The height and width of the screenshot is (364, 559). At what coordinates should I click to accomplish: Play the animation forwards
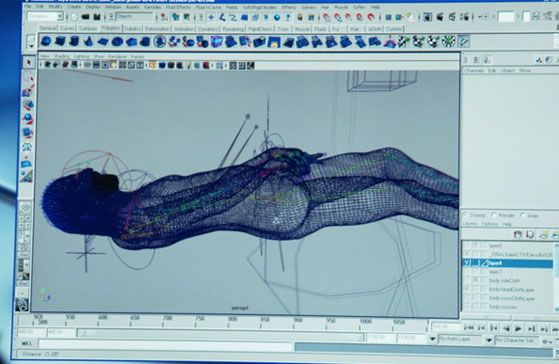[x=518, y=328]
